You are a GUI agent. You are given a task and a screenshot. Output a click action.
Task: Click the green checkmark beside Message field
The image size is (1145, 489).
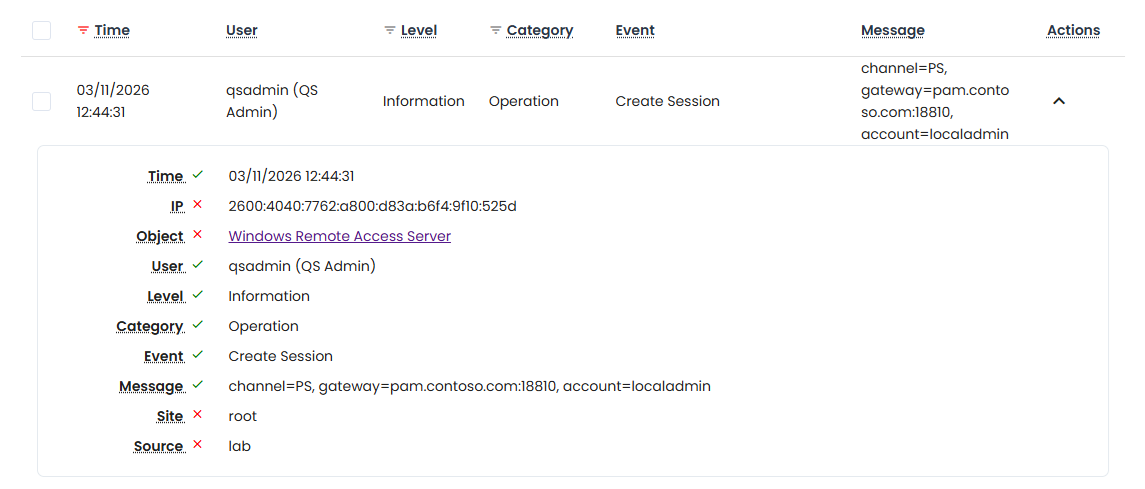(x=198, y=385)
